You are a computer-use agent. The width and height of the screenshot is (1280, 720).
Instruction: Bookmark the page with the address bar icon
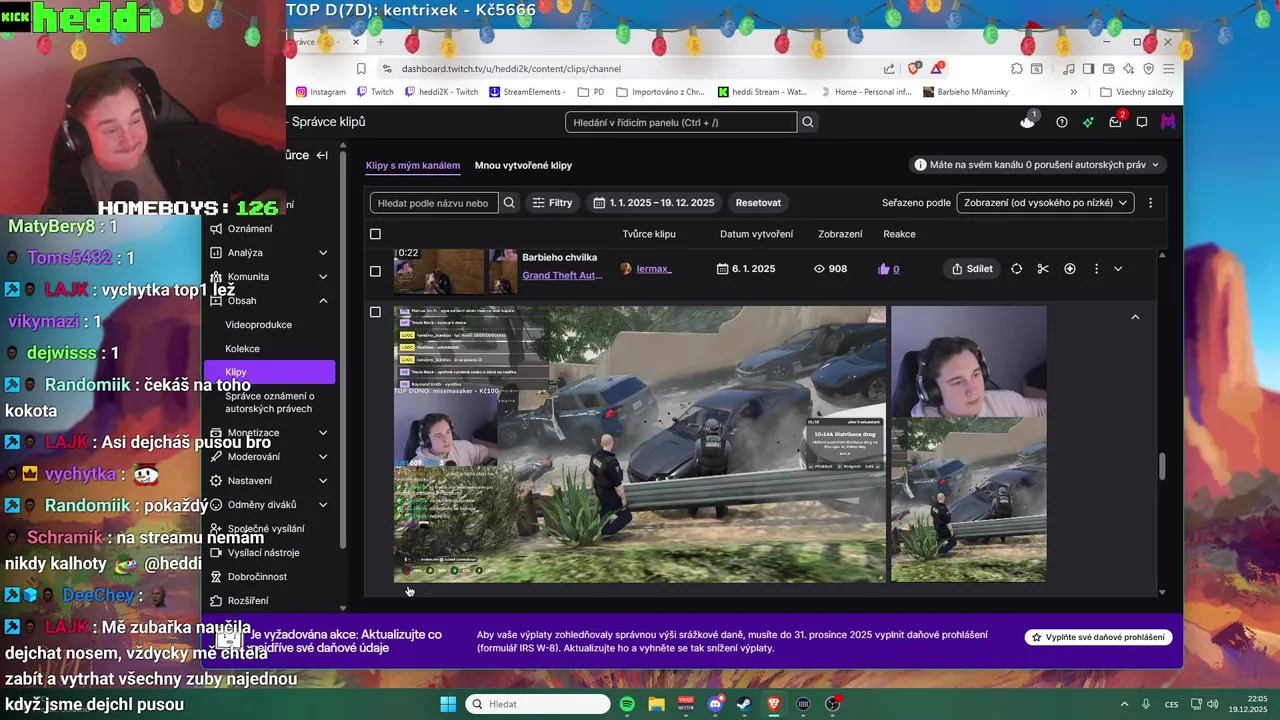click(361, 68)
